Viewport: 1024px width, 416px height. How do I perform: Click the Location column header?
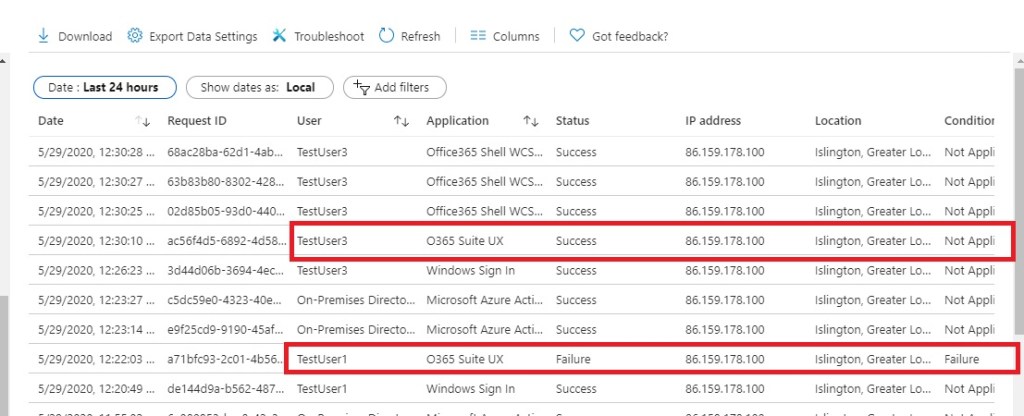[838, 121]
